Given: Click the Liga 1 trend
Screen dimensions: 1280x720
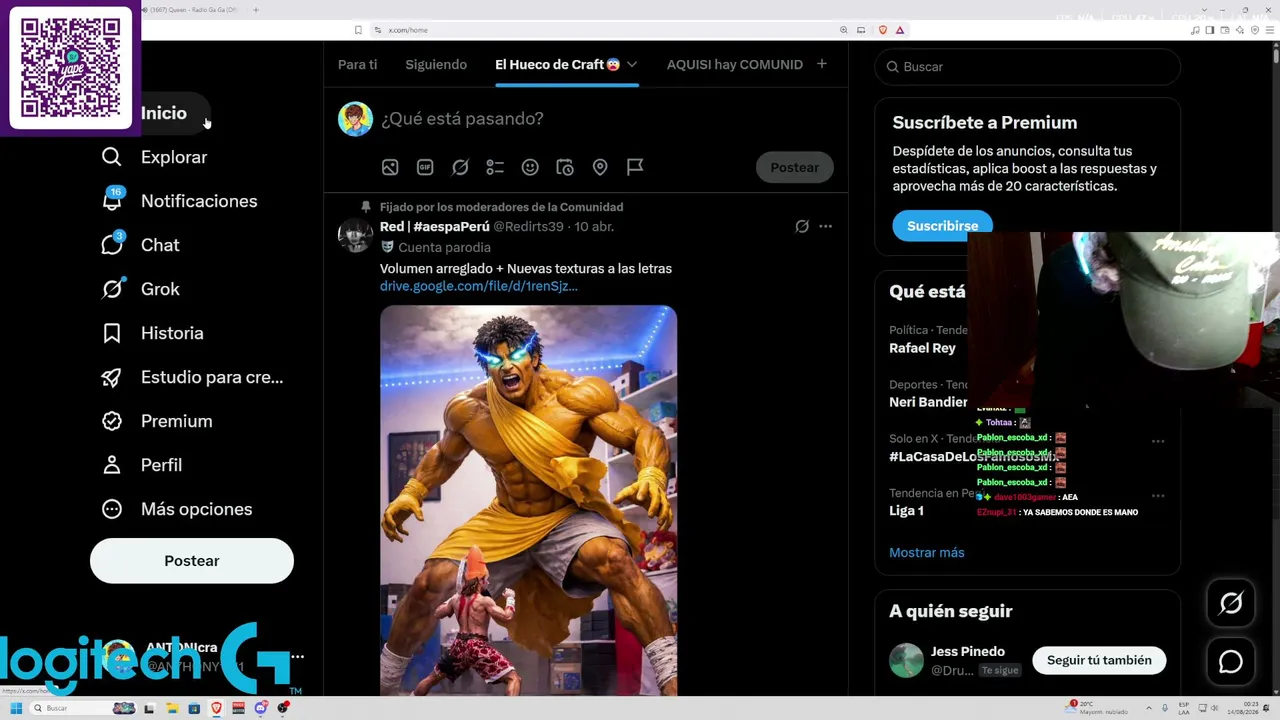Looking at the screenshot, I should pos(906,510).
